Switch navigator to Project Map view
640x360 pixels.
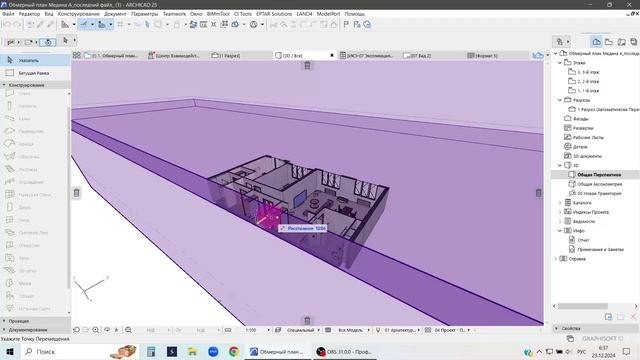point(596,42)
